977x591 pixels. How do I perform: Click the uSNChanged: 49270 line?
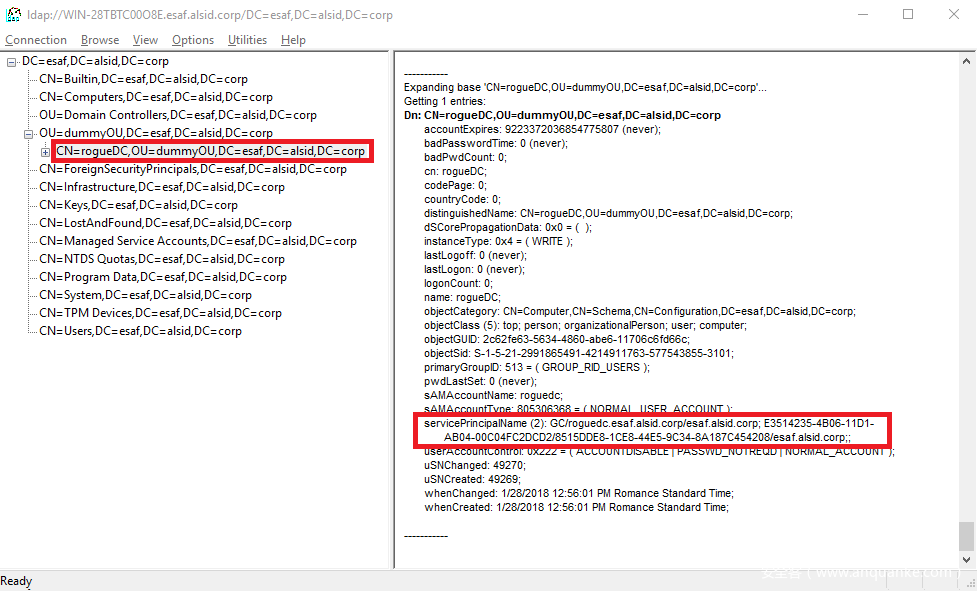tap(475, 466)
